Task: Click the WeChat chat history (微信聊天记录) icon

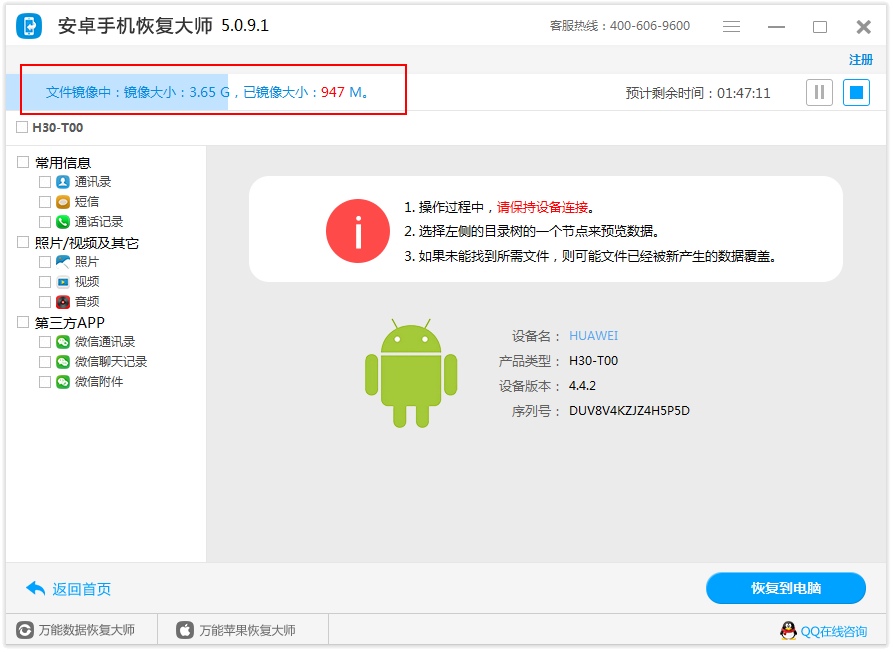Action: tap(63, 362)
